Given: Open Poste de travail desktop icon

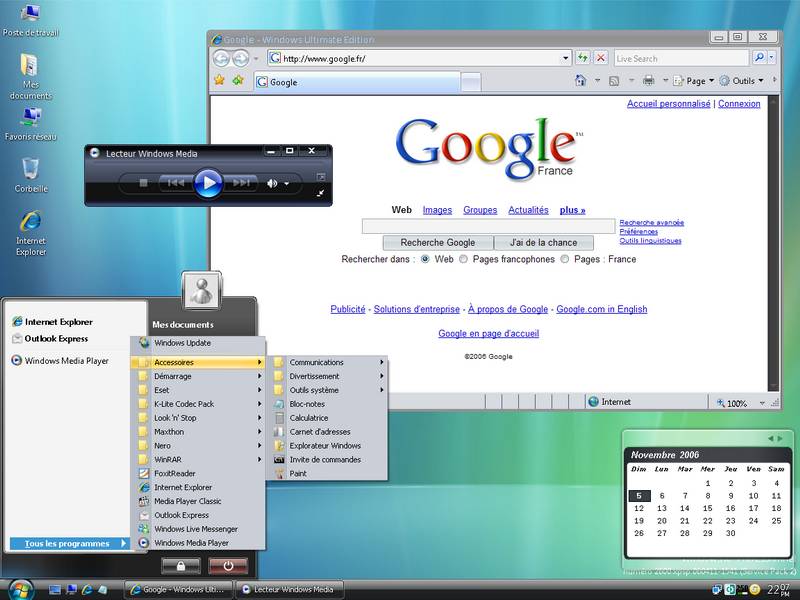Looking at the screenshot, I should (x=31, y=20).
